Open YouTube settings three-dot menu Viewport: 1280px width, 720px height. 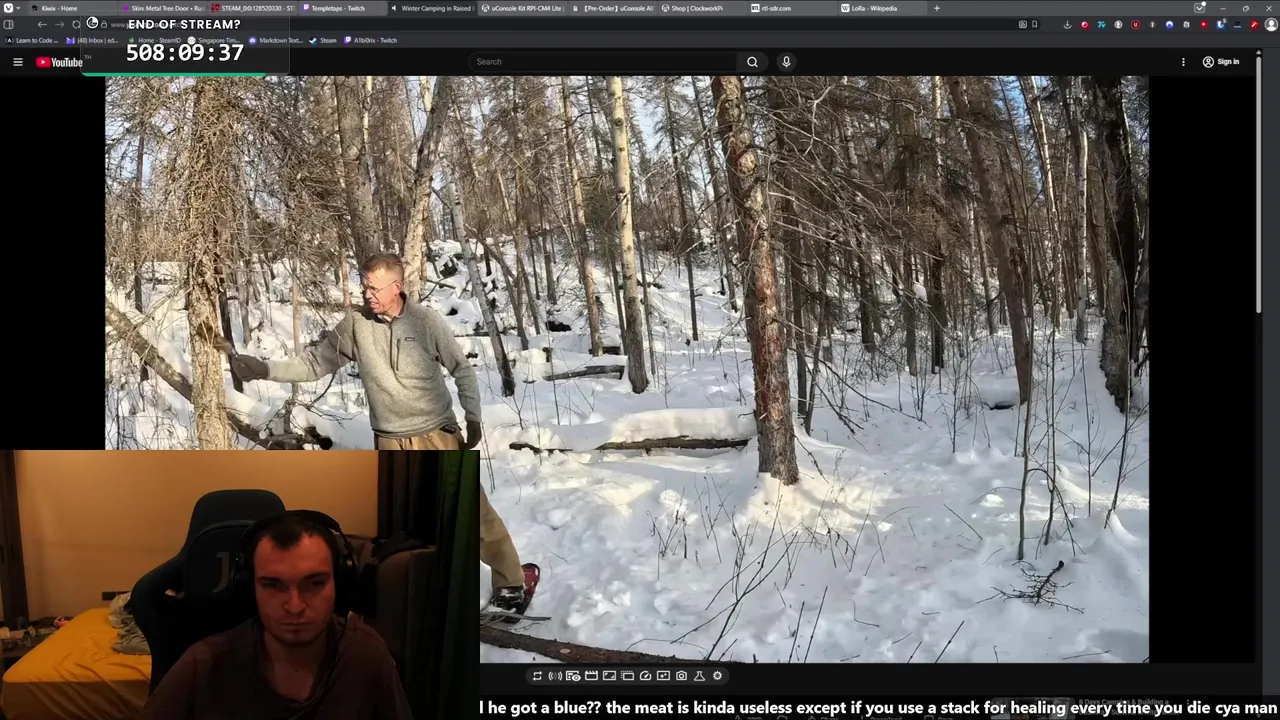pyautogui.click(x=1183, y=62)
